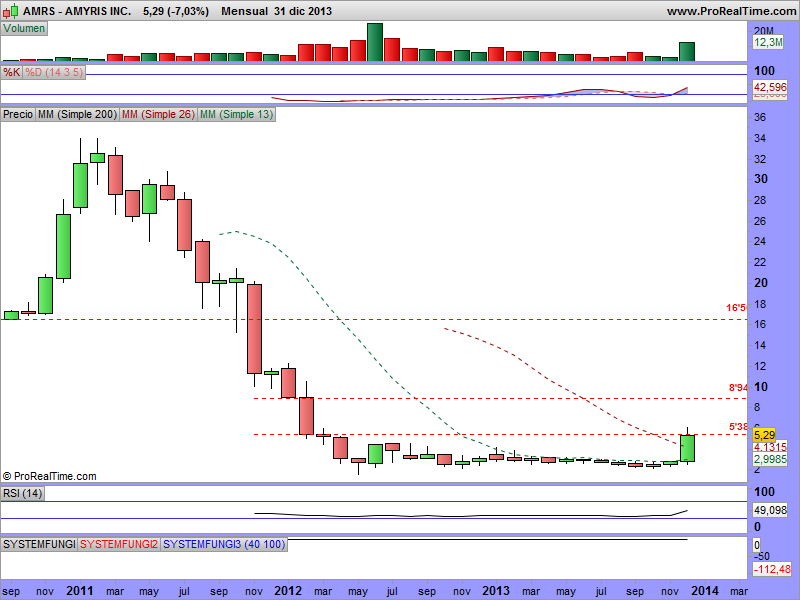This screenshot has height=600, width=800.
Task: Open the MM (Simple 13) indicator label
Action: tap(236, 114)
